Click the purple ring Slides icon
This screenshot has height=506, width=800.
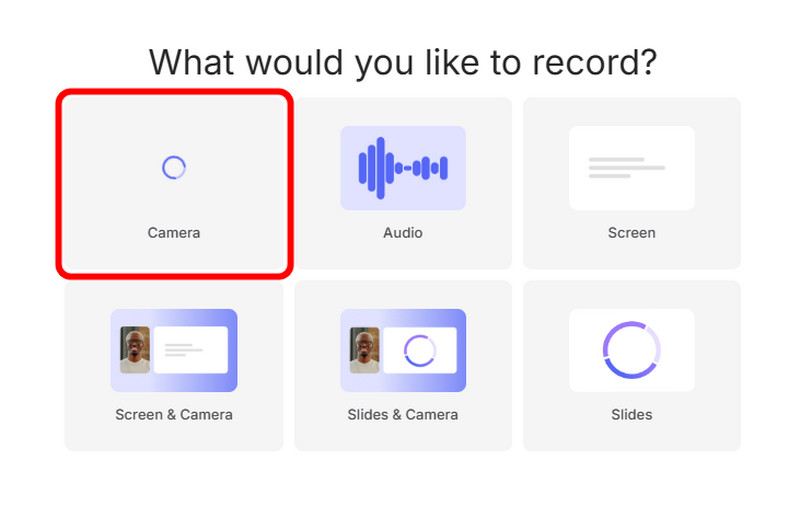tap(631, 350)
